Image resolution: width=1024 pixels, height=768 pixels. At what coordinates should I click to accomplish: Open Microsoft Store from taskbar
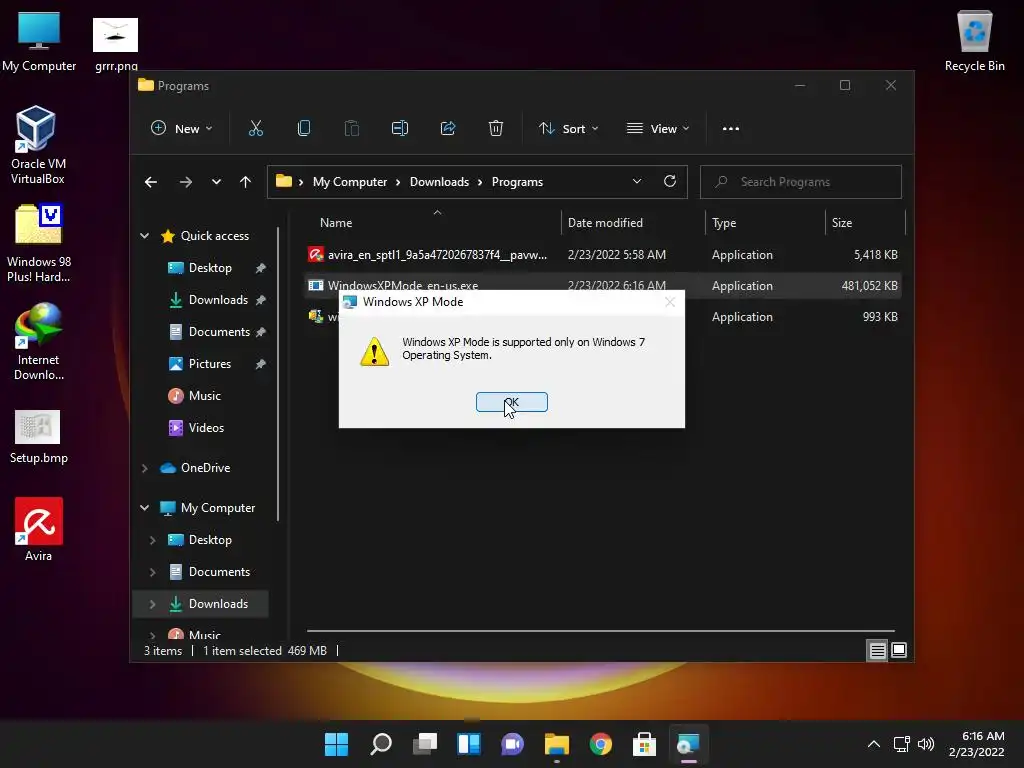coord(644,744)
